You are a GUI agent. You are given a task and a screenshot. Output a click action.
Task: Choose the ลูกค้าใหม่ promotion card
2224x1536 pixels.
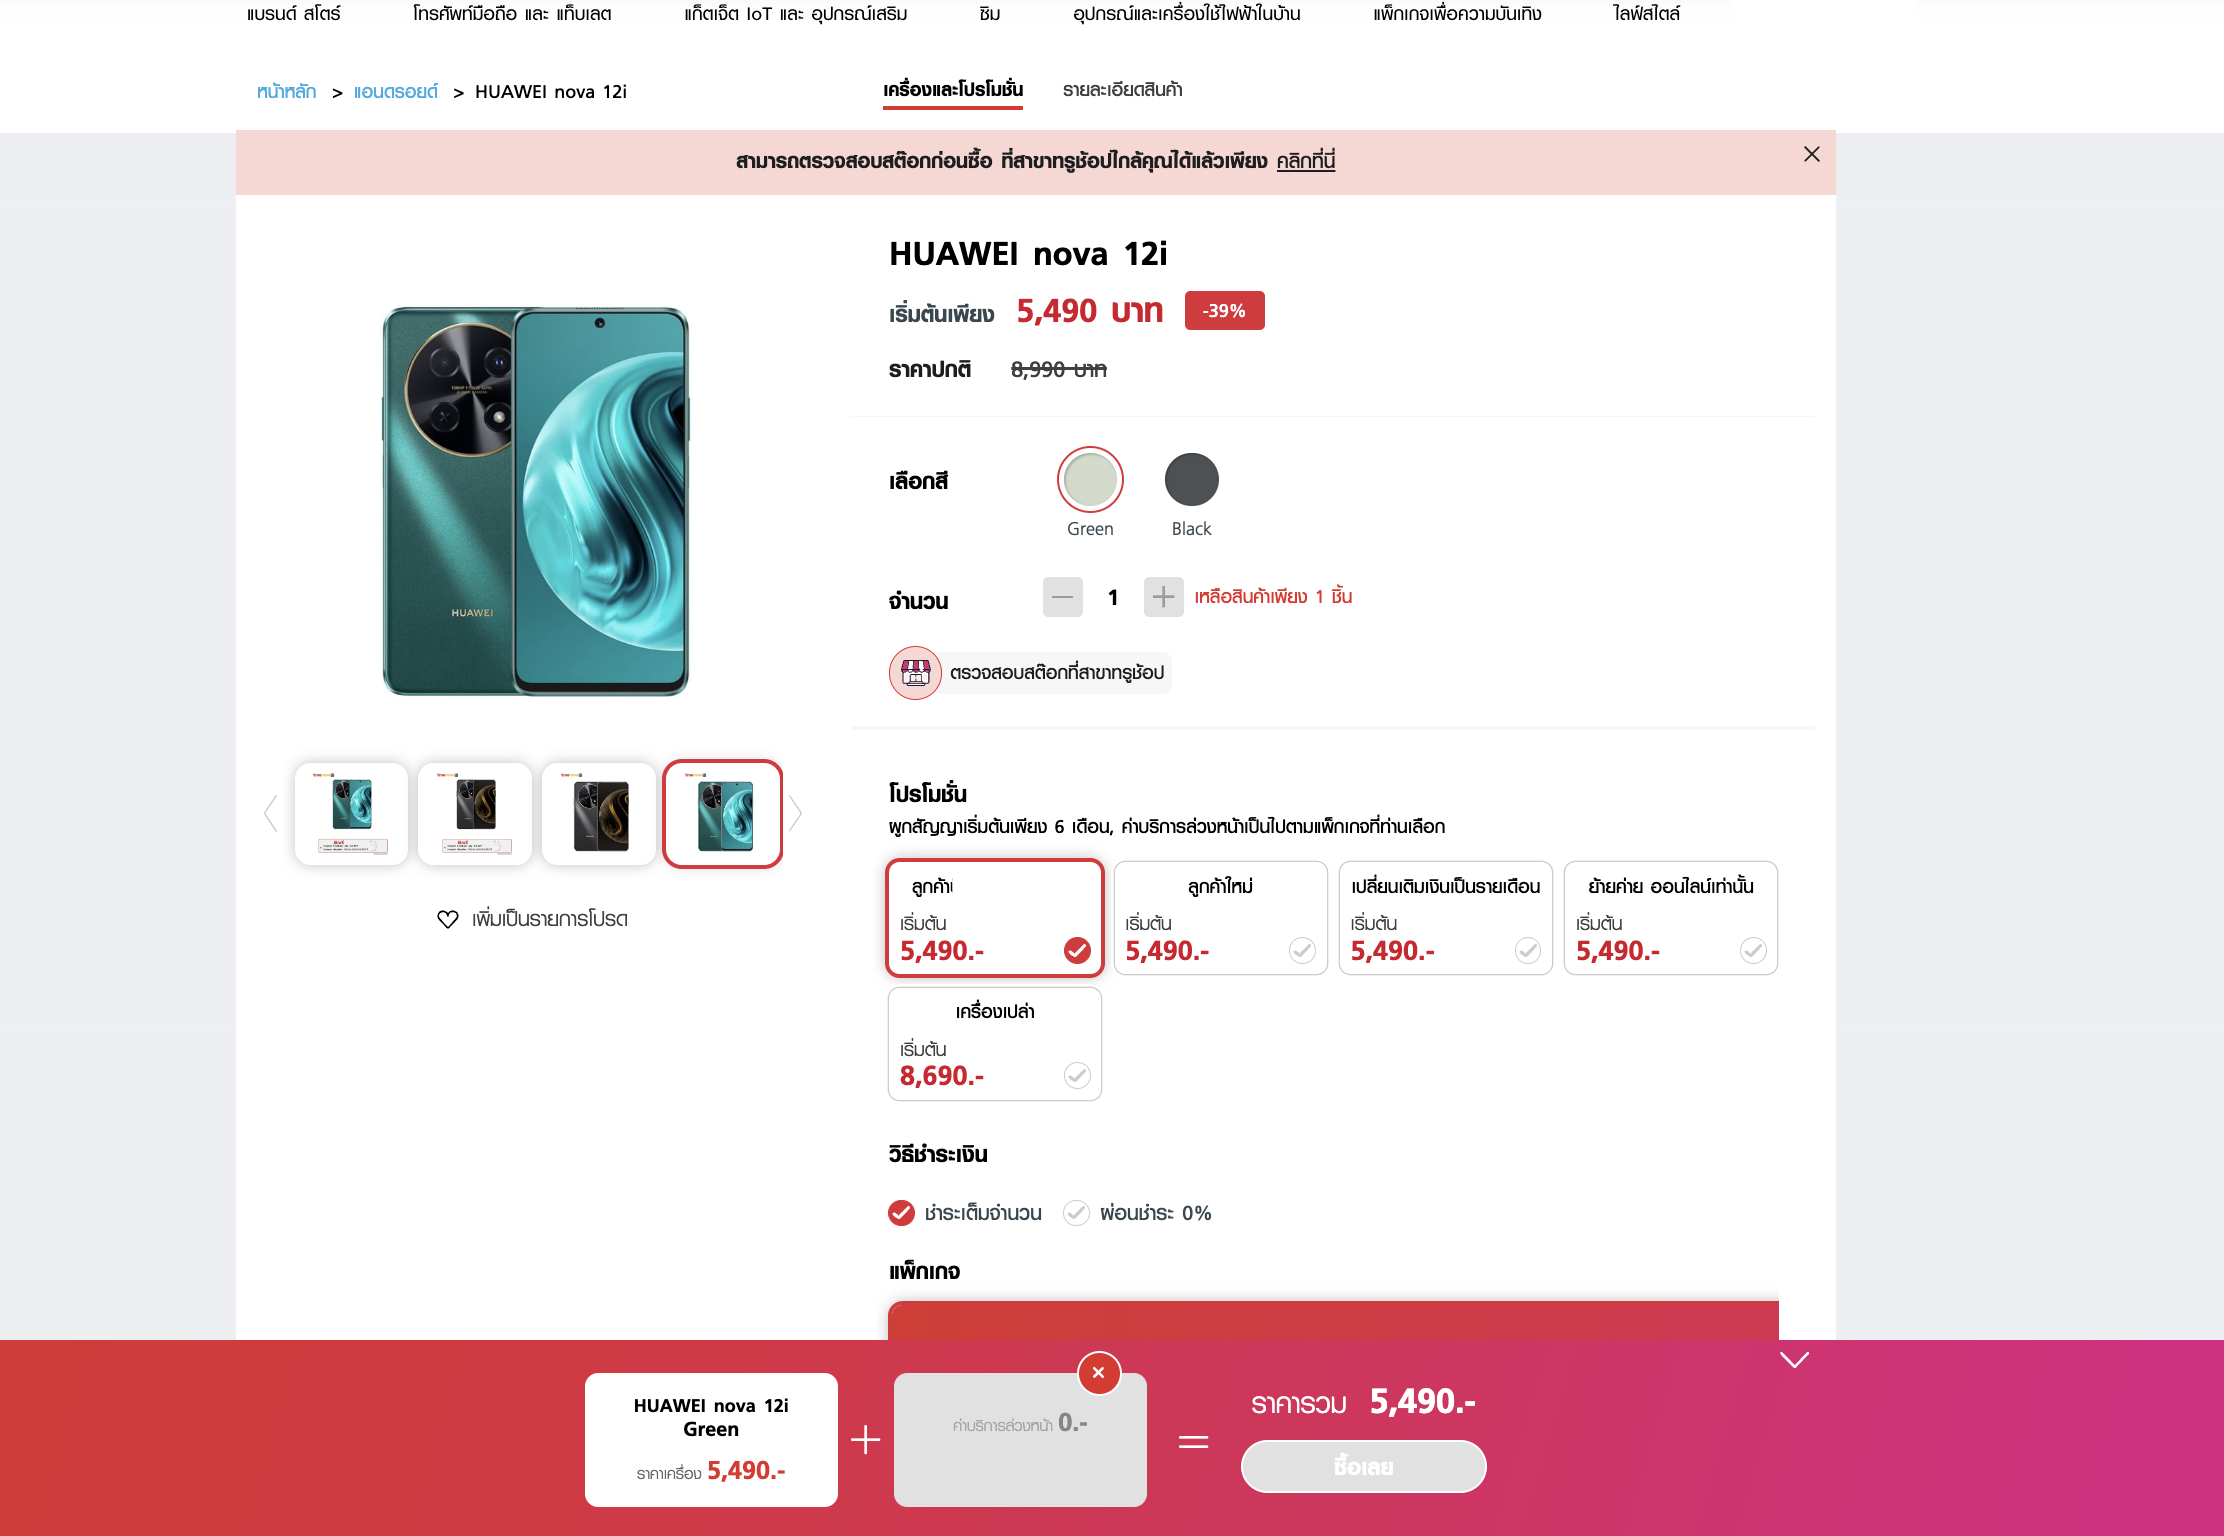pyautogui.click(x=1220, y=918)
